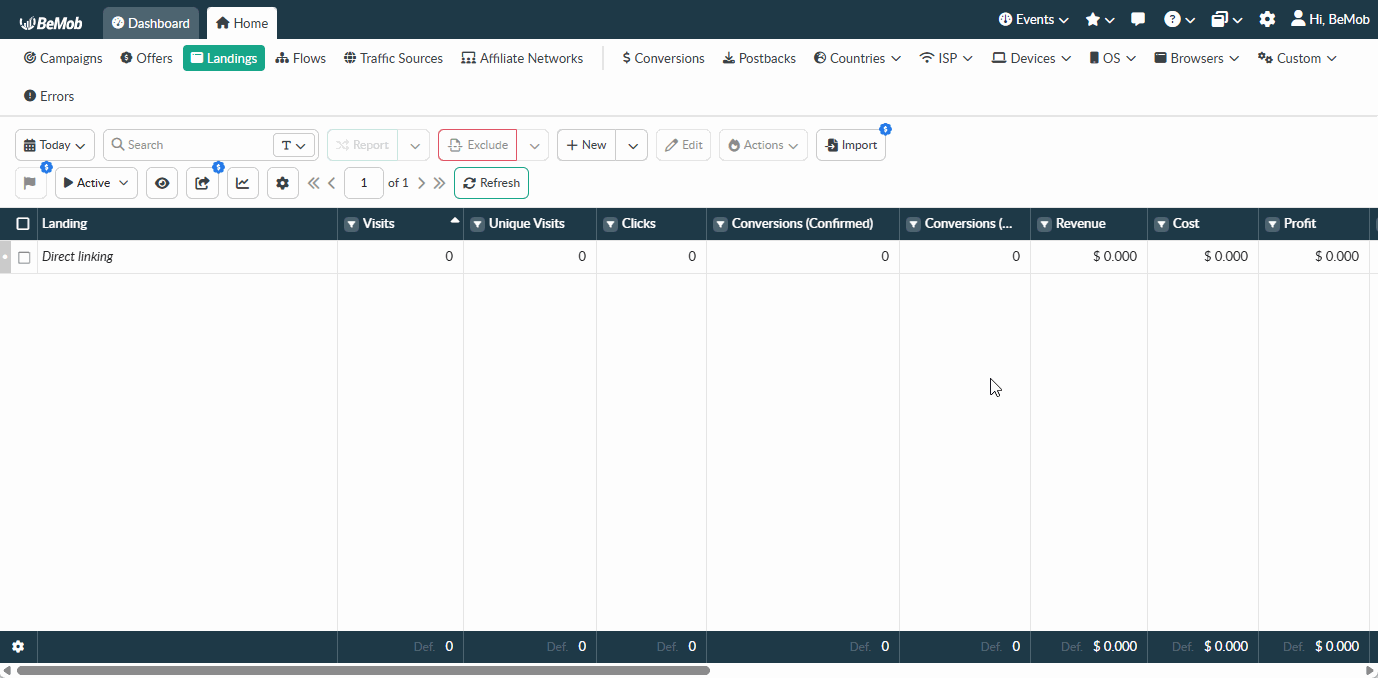Viewport: 1378px width, 678px height.
Task: Open the Campaigns section
Action: tap(63, 58)
